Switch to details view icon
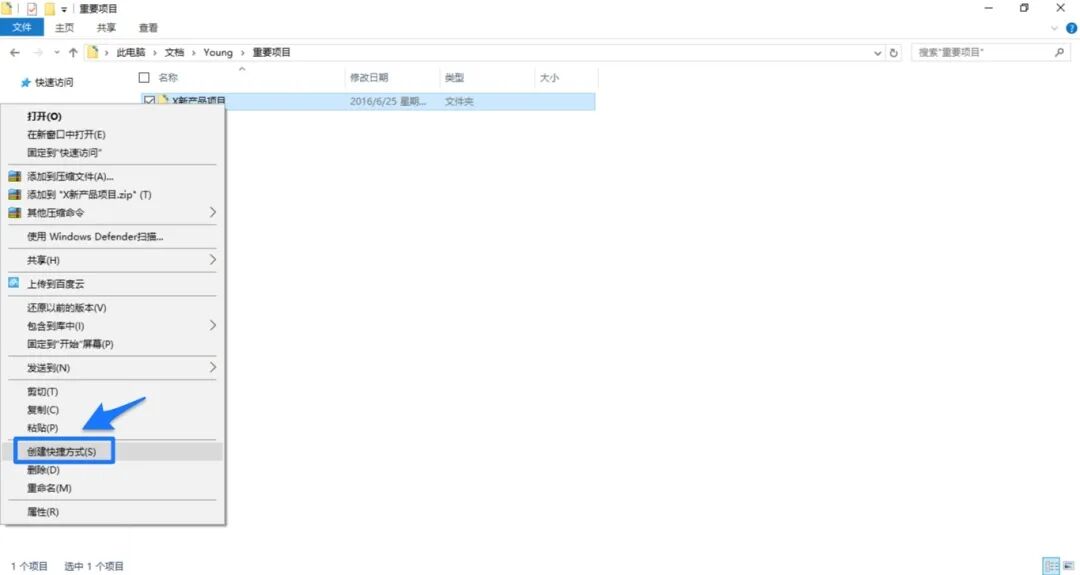The height and width of the screenshot is (575, 1080). point(1051,566)
